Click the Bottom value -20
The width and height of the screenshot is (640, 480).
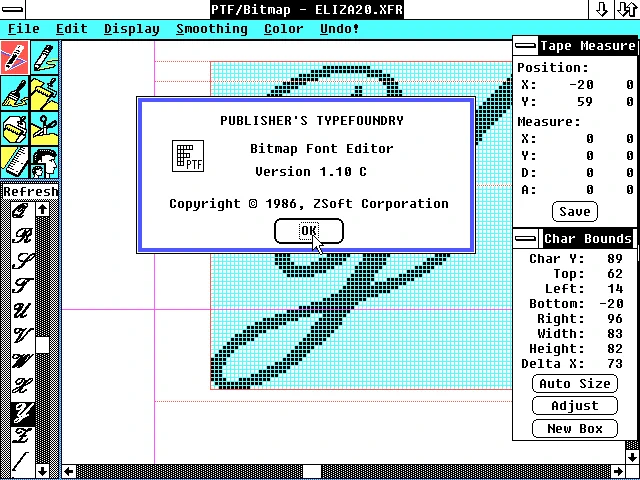611,304
